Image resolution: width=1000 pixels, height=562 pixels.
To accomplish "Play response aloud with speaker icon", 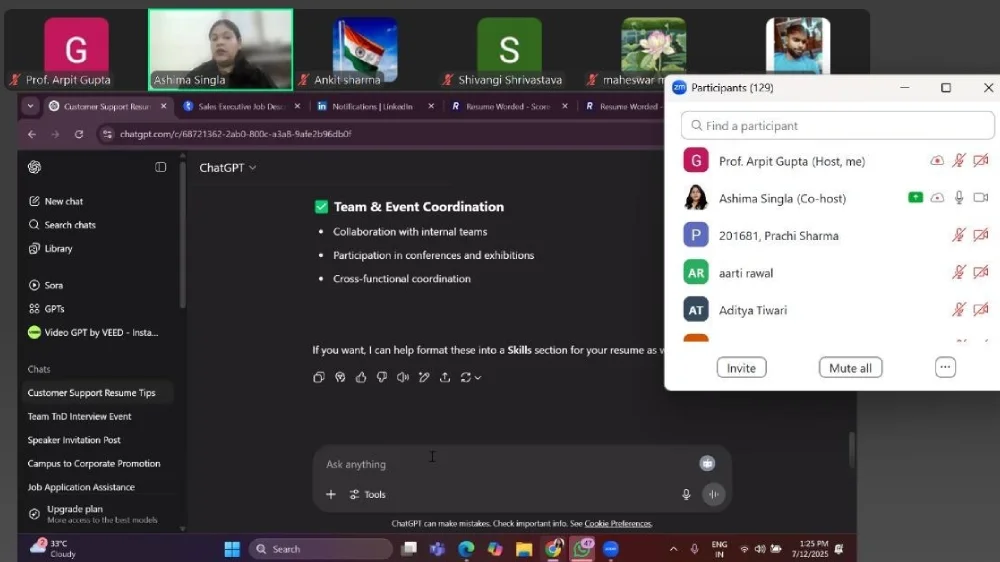I will [403, 377].
